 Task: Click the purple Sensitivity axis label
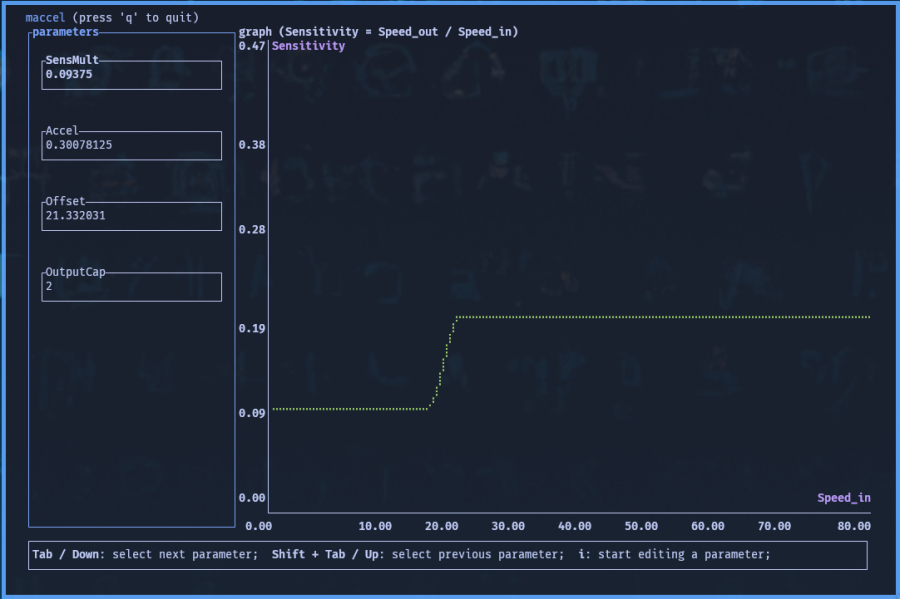(x=308, y=46)
